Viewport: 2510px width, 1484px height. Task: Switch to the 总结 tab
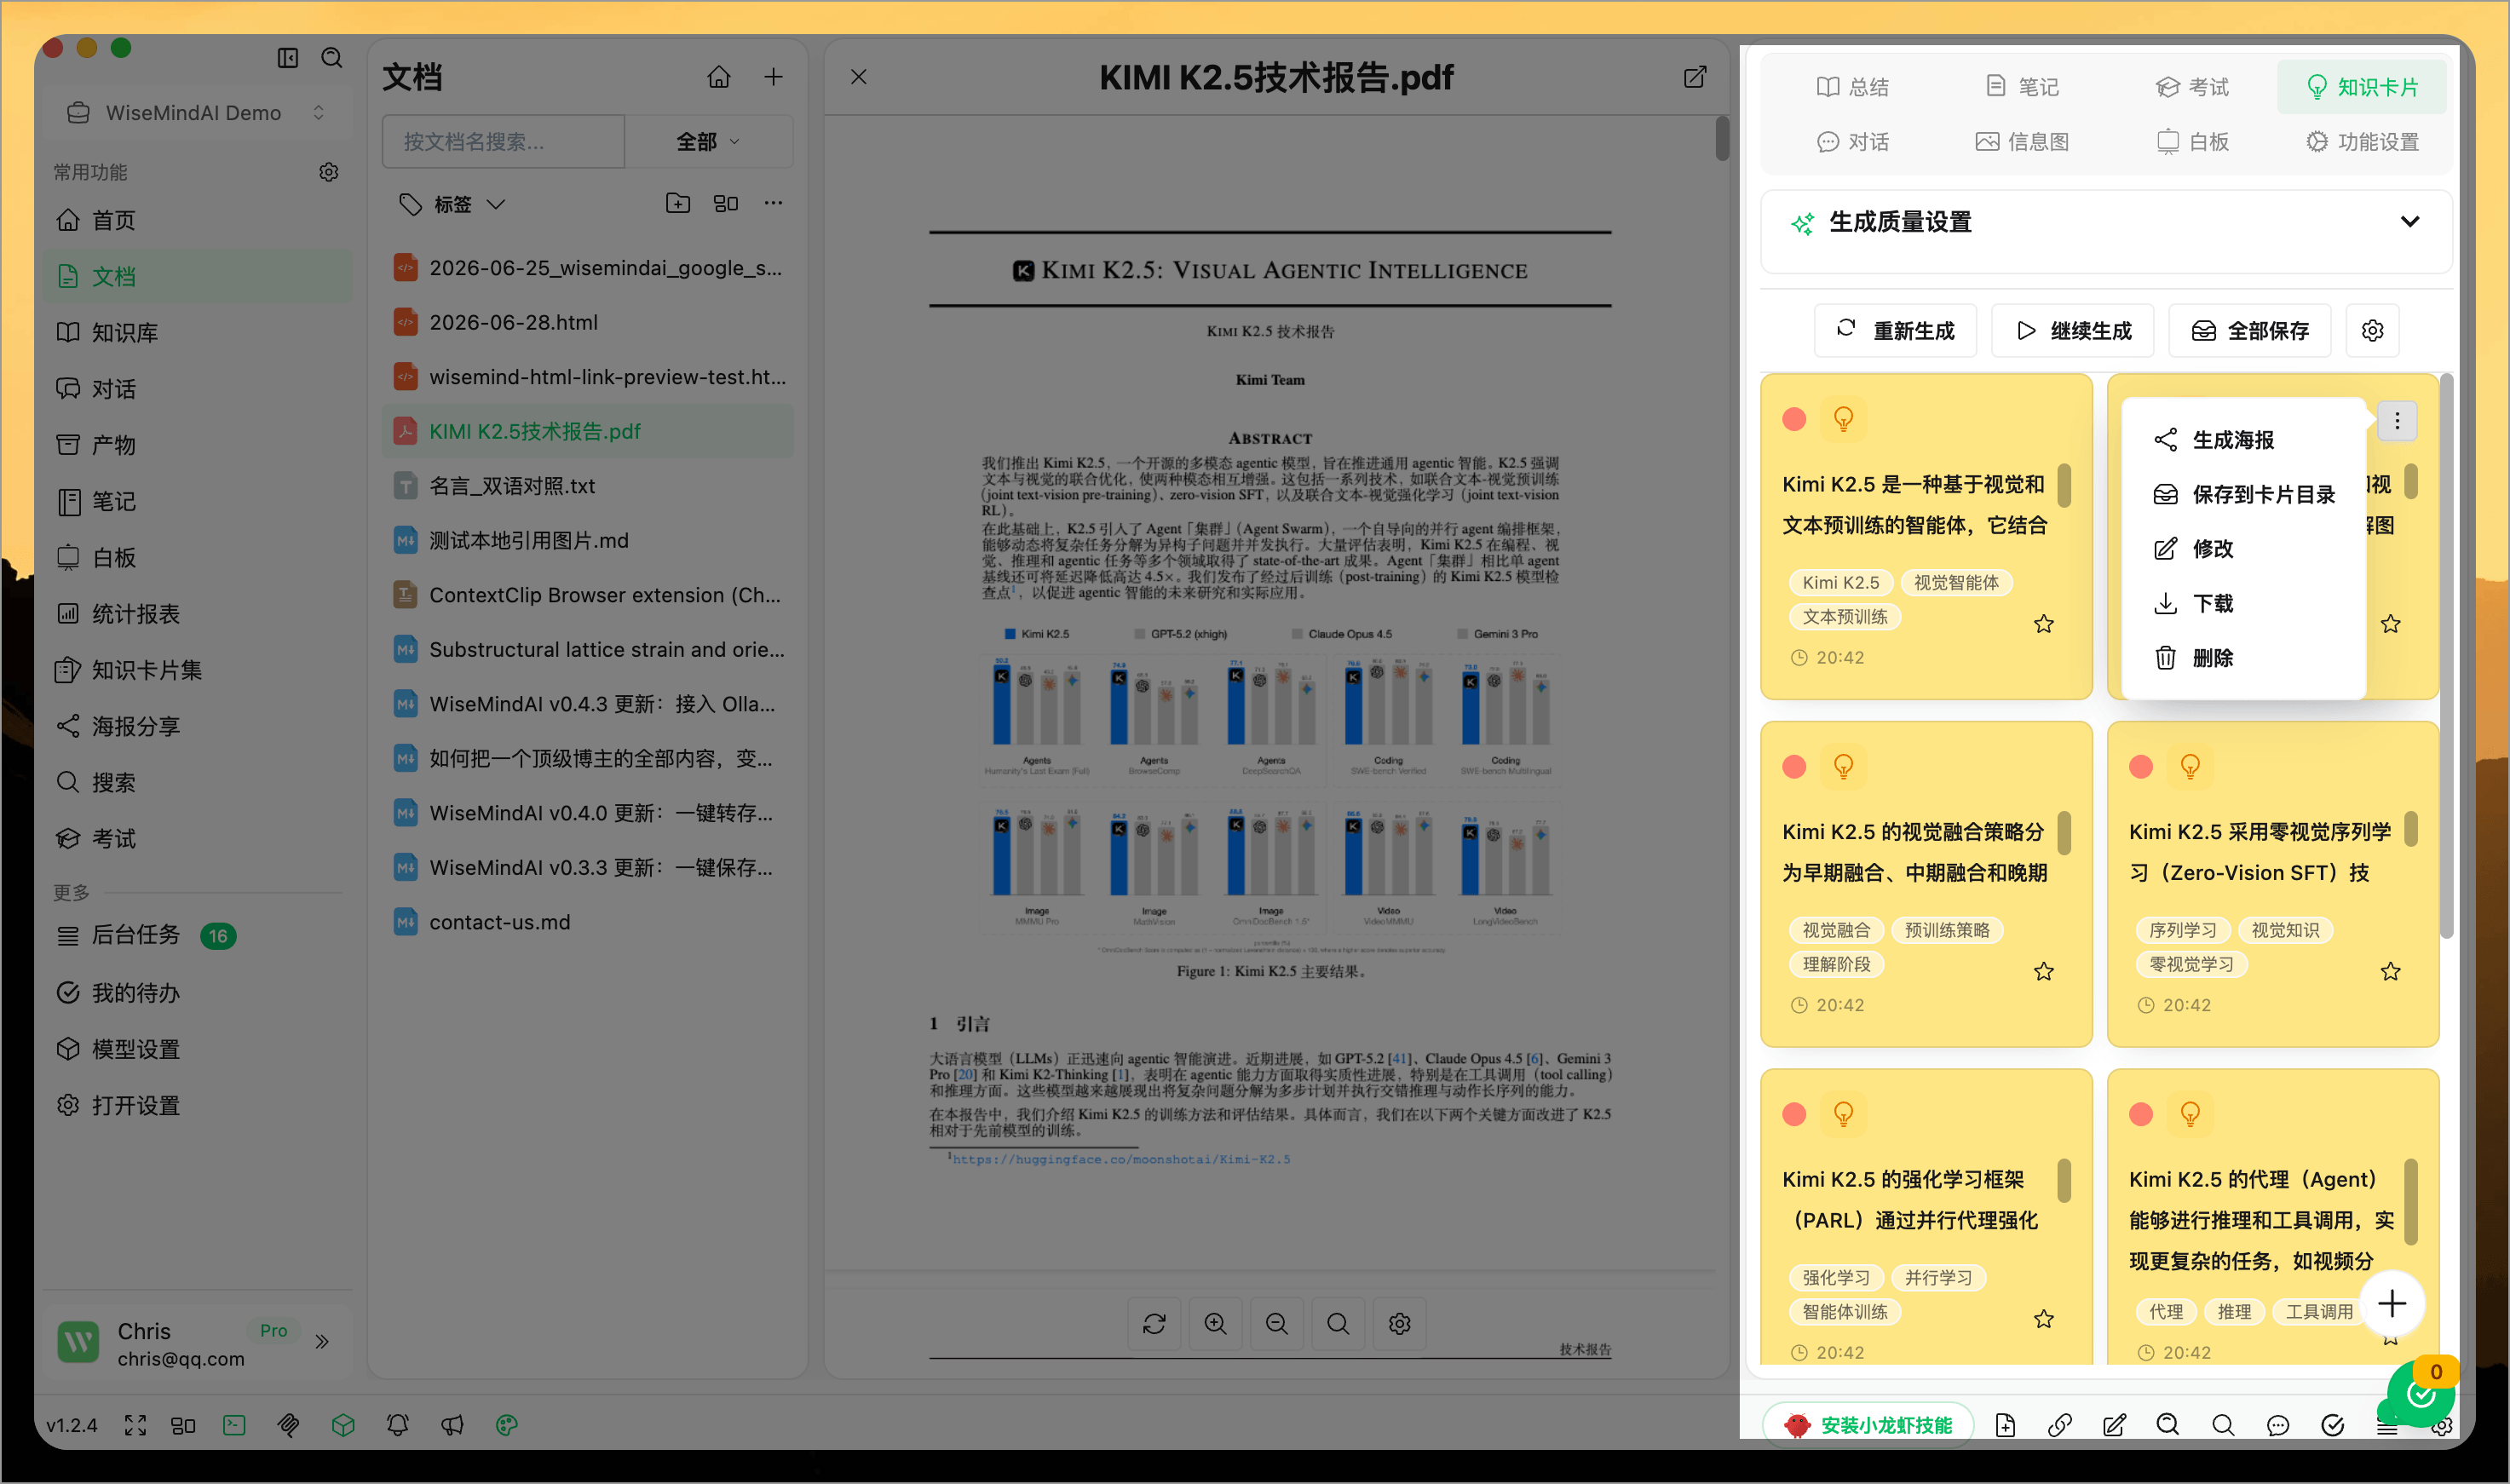pyautogui.click(x=1853, y=87)
